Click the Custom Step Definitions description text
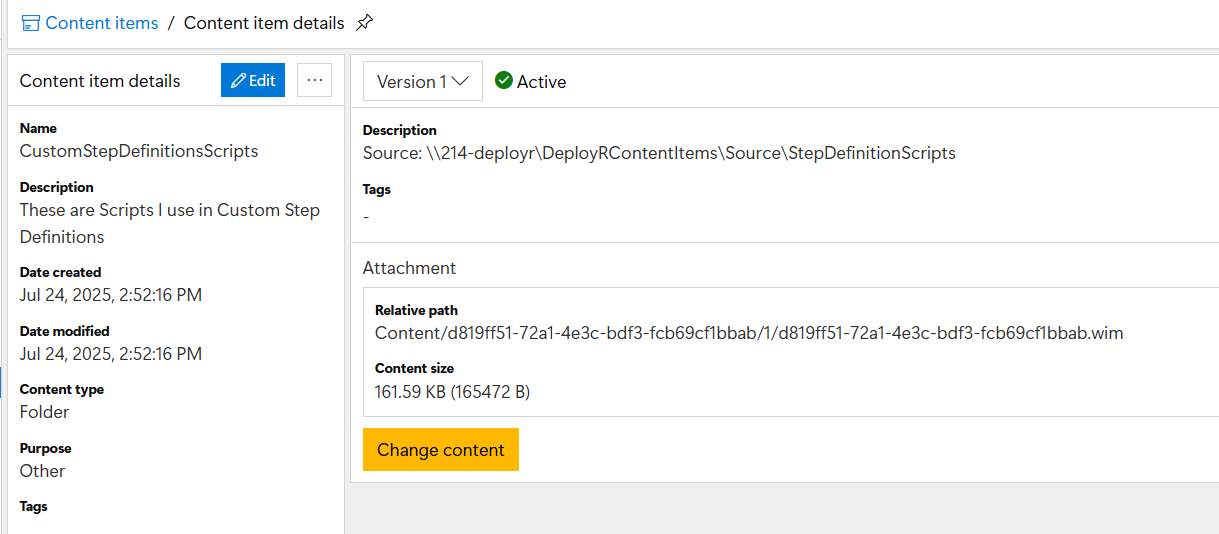The width and height of the screenshot is (1219, 534). (x=169, y=223)
